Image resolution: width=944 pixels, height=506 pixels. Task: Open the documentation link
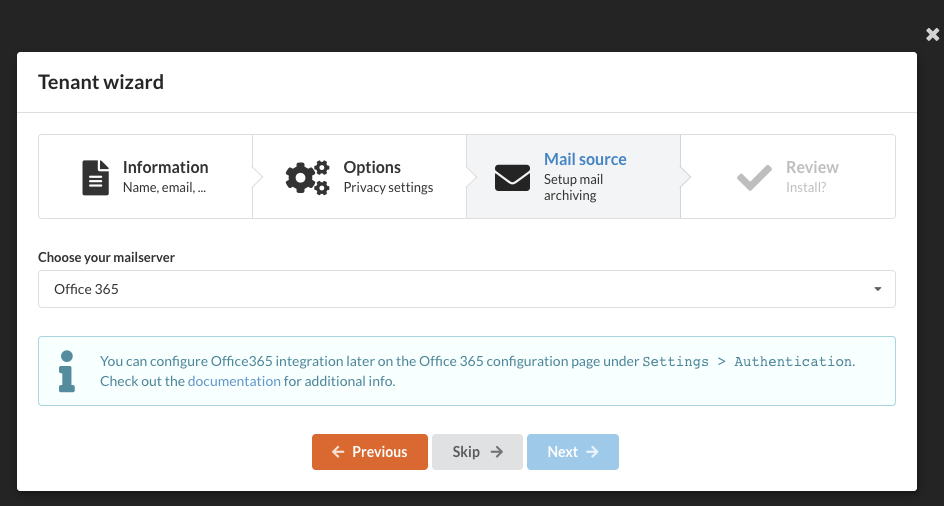click(234, 381)
